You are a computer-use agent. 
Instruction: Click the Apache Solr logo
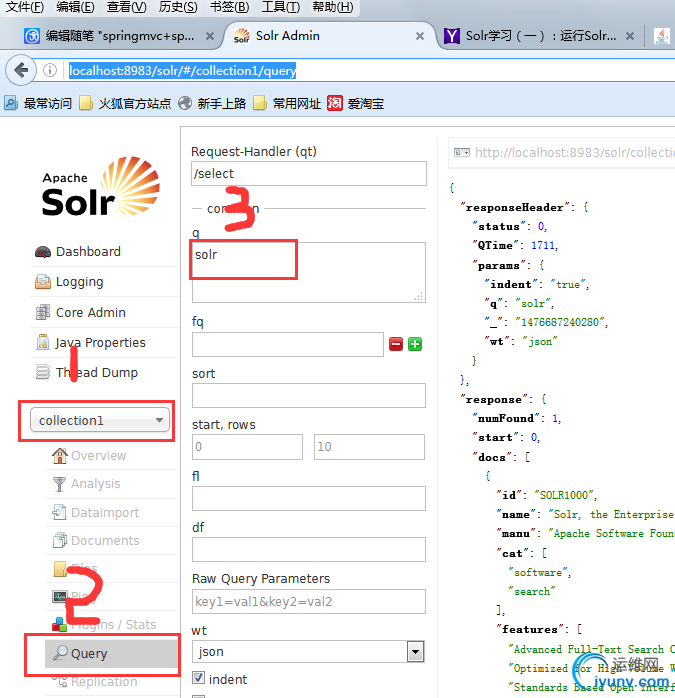101,187
